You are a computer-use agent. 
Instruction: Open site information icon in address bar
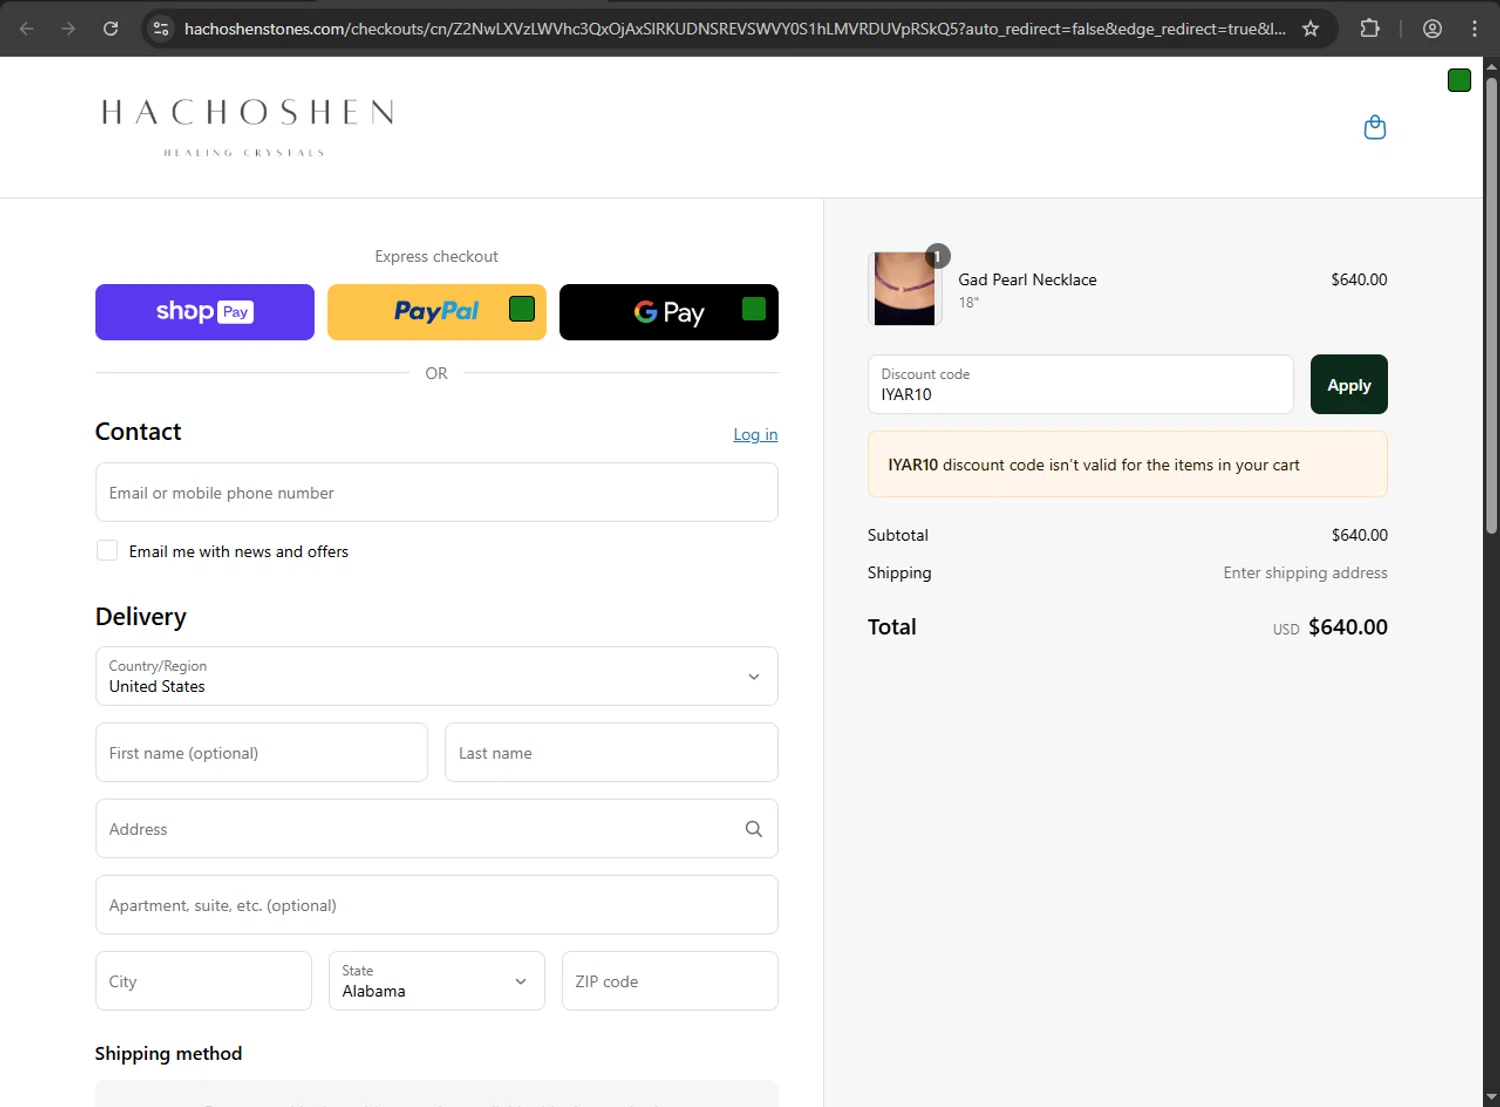click(x=161, y=28)
